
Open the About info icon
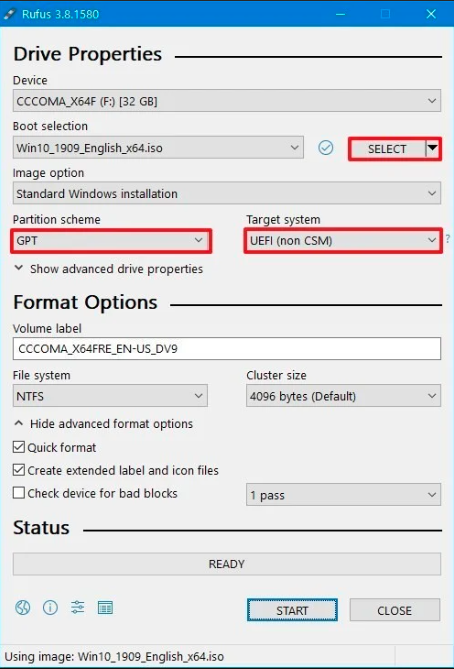pyautogui.click(x=50, y=607)
